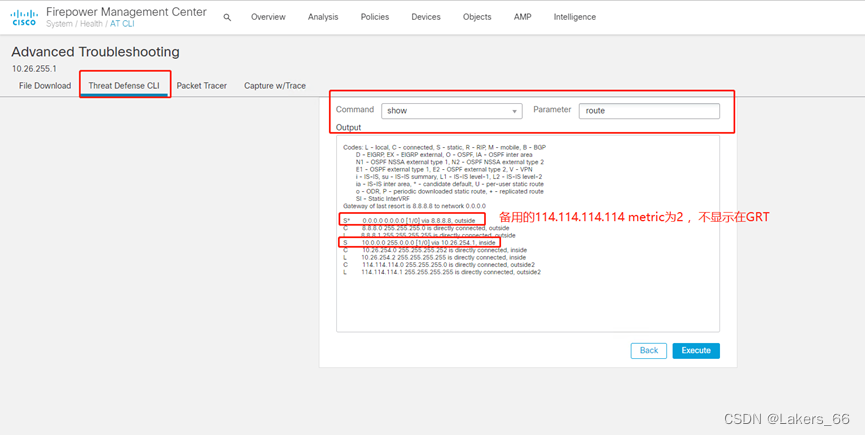
Task: Click the 10.26.254.2 local route line
Action: (x=434, y=257)
